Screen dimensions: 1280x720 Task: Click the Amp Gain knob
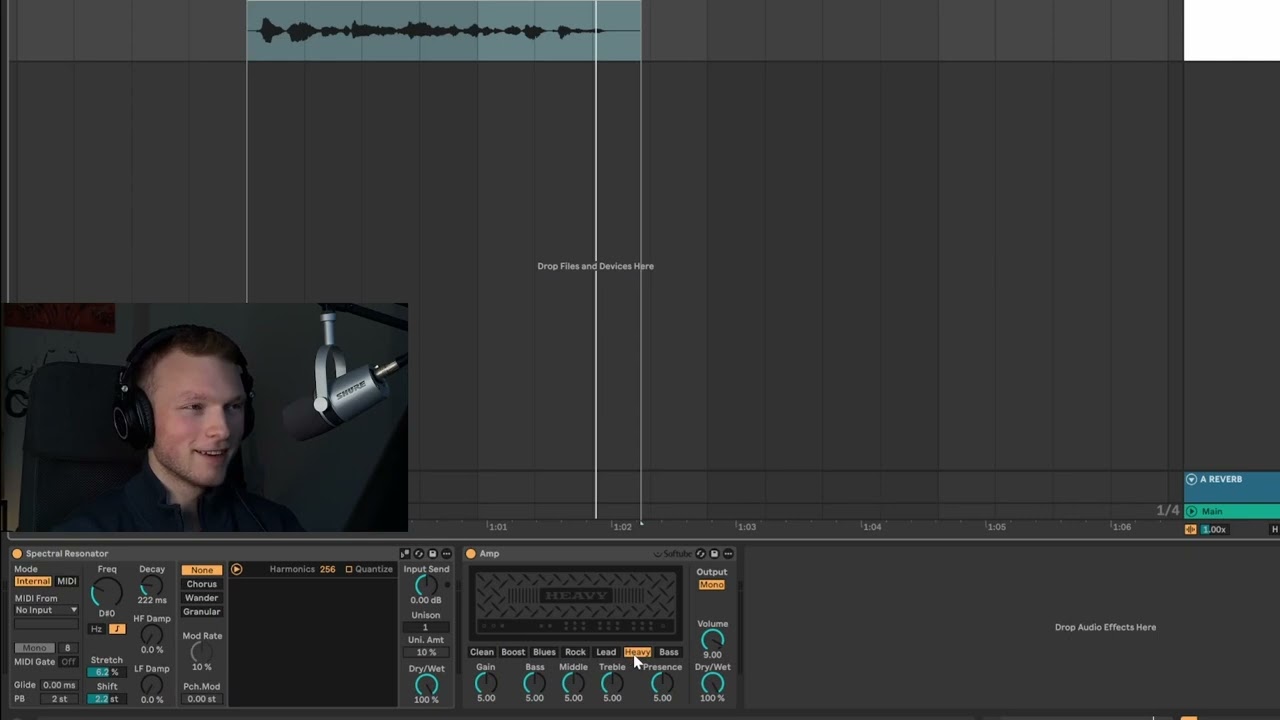coord(486,683)
